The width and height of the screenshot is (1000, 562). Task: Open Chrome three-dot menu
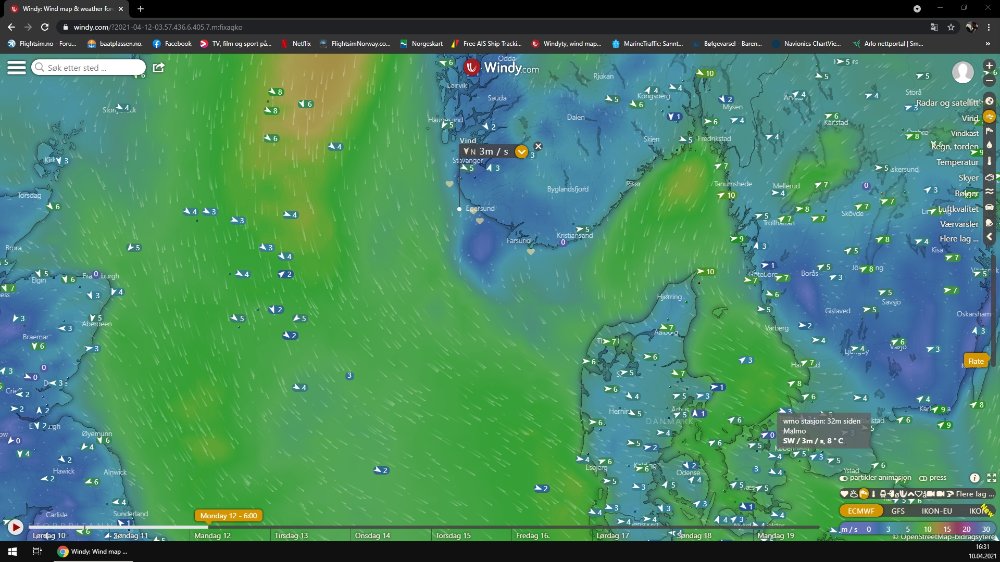989,27
